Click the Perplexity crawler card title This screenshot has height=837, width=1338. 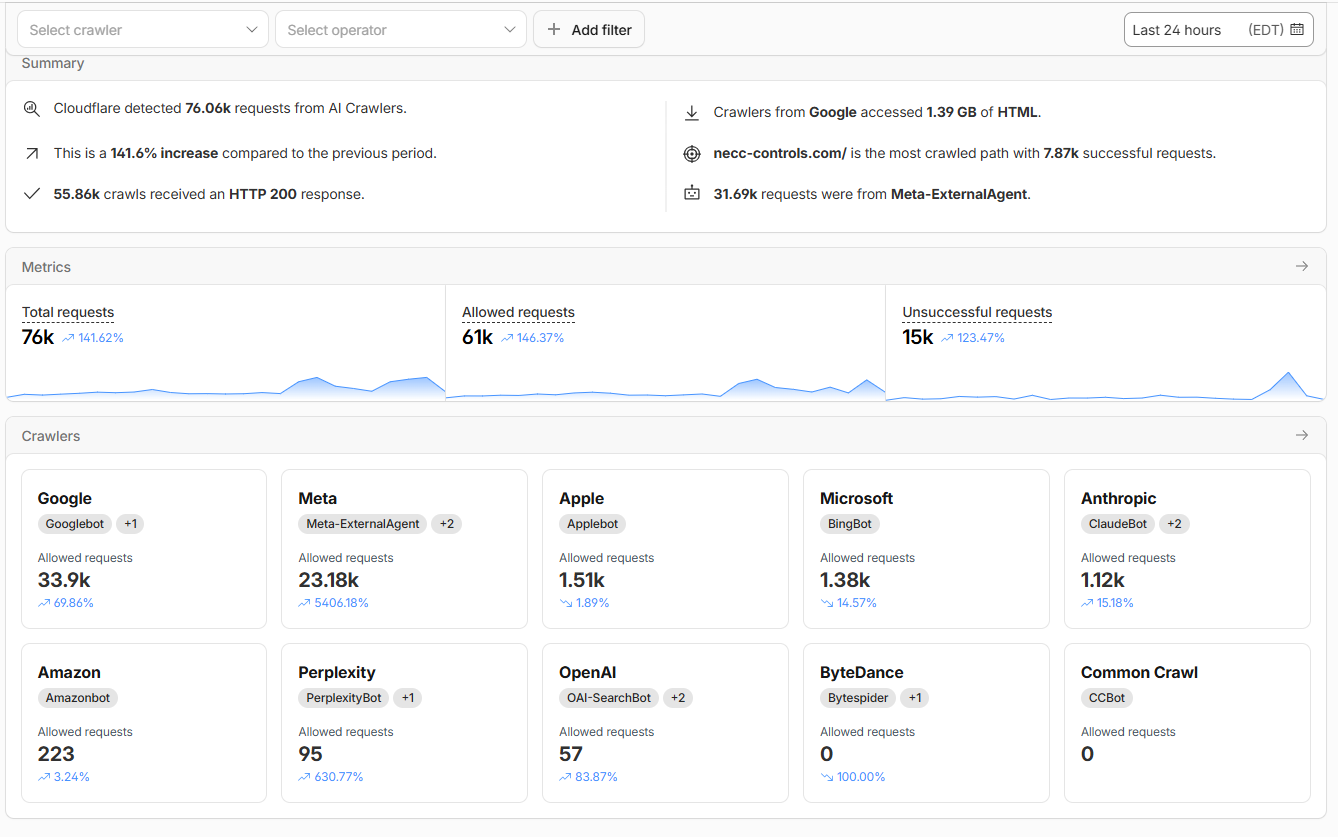point(337,672)
